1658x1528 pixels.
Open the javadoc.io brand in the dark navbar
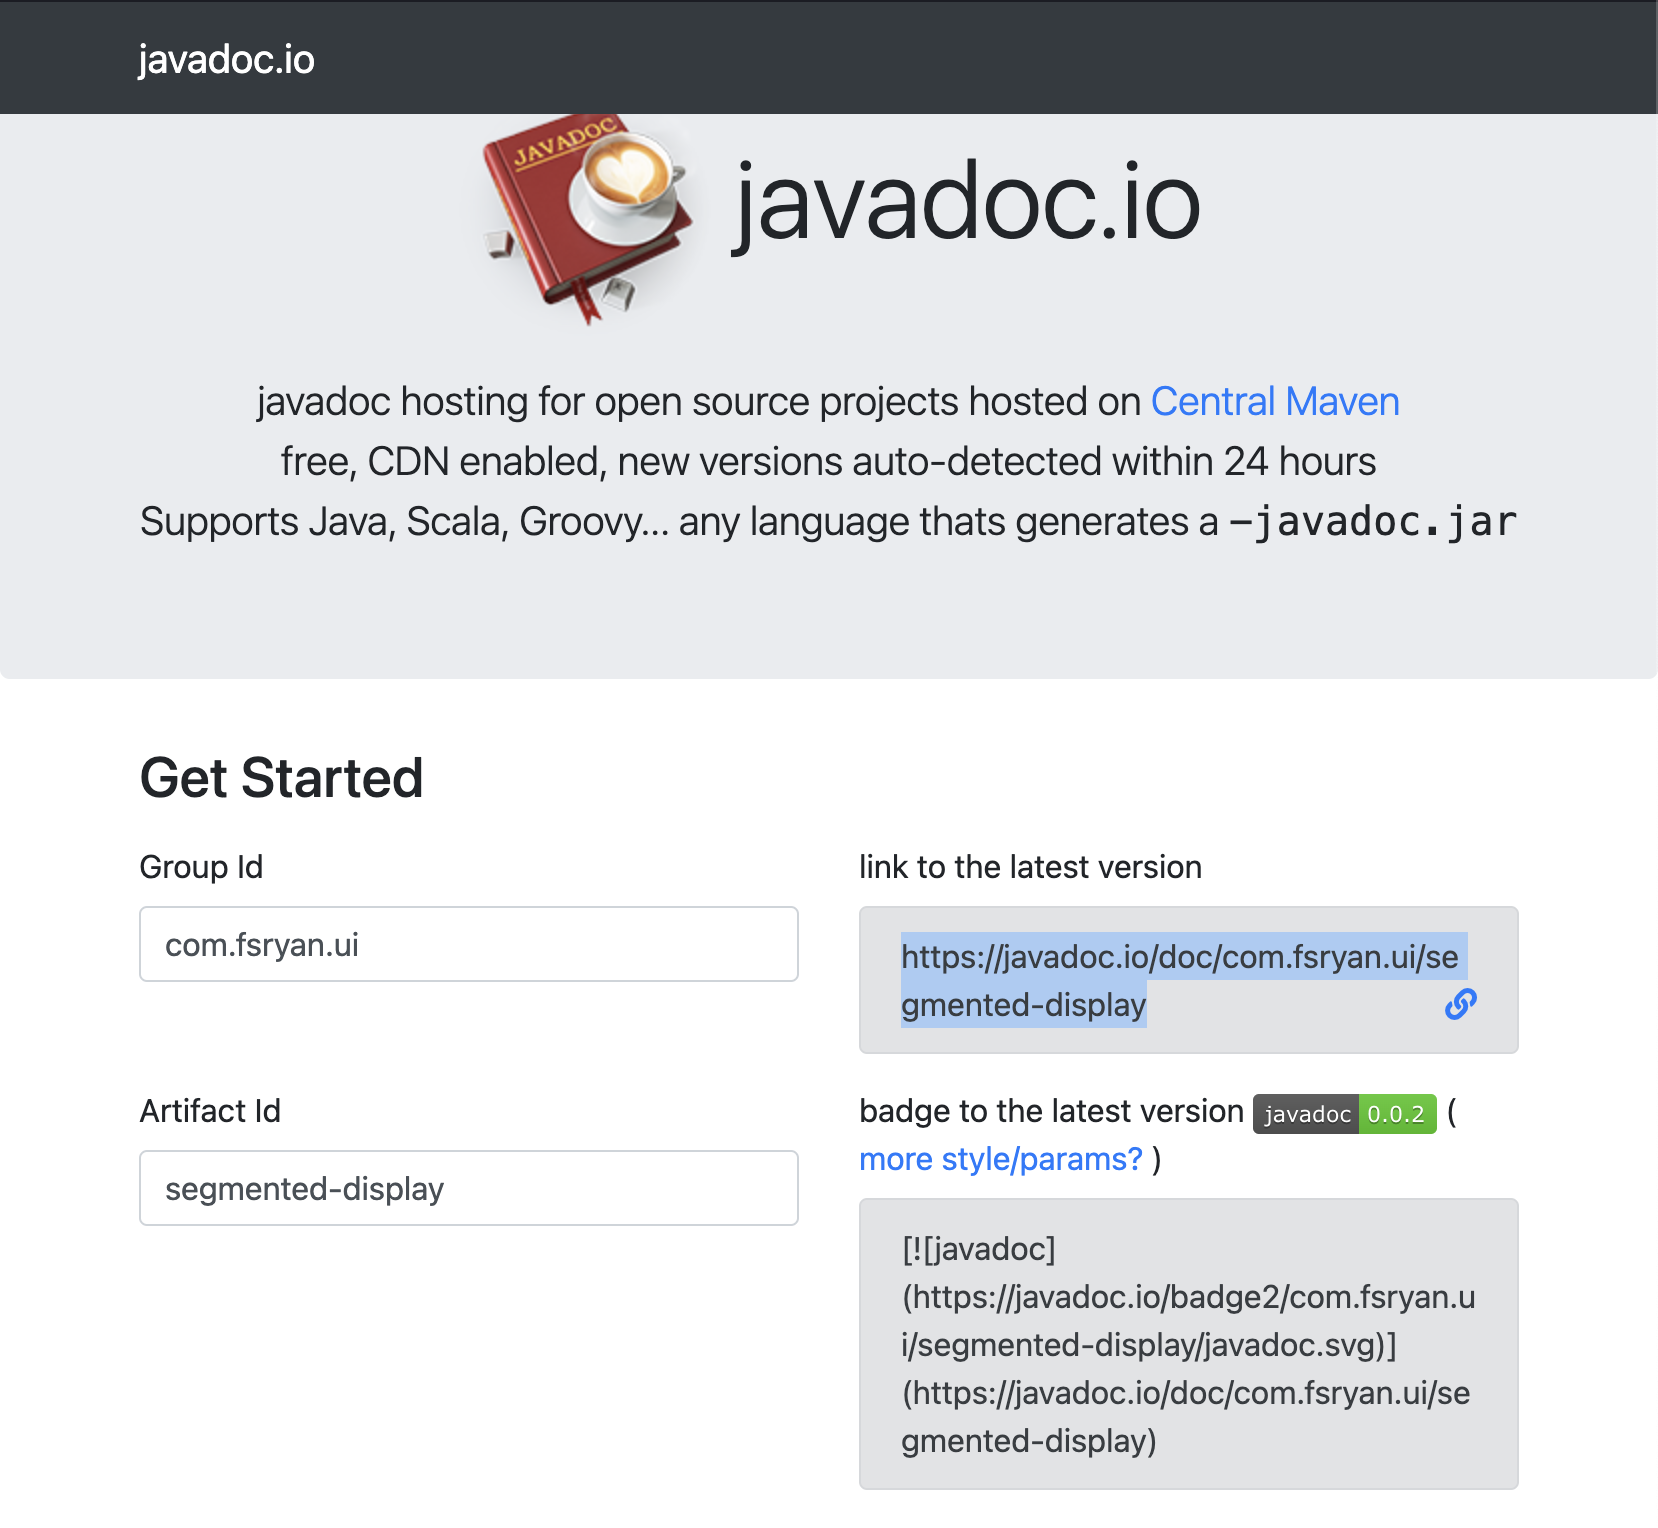pos(226,60)
